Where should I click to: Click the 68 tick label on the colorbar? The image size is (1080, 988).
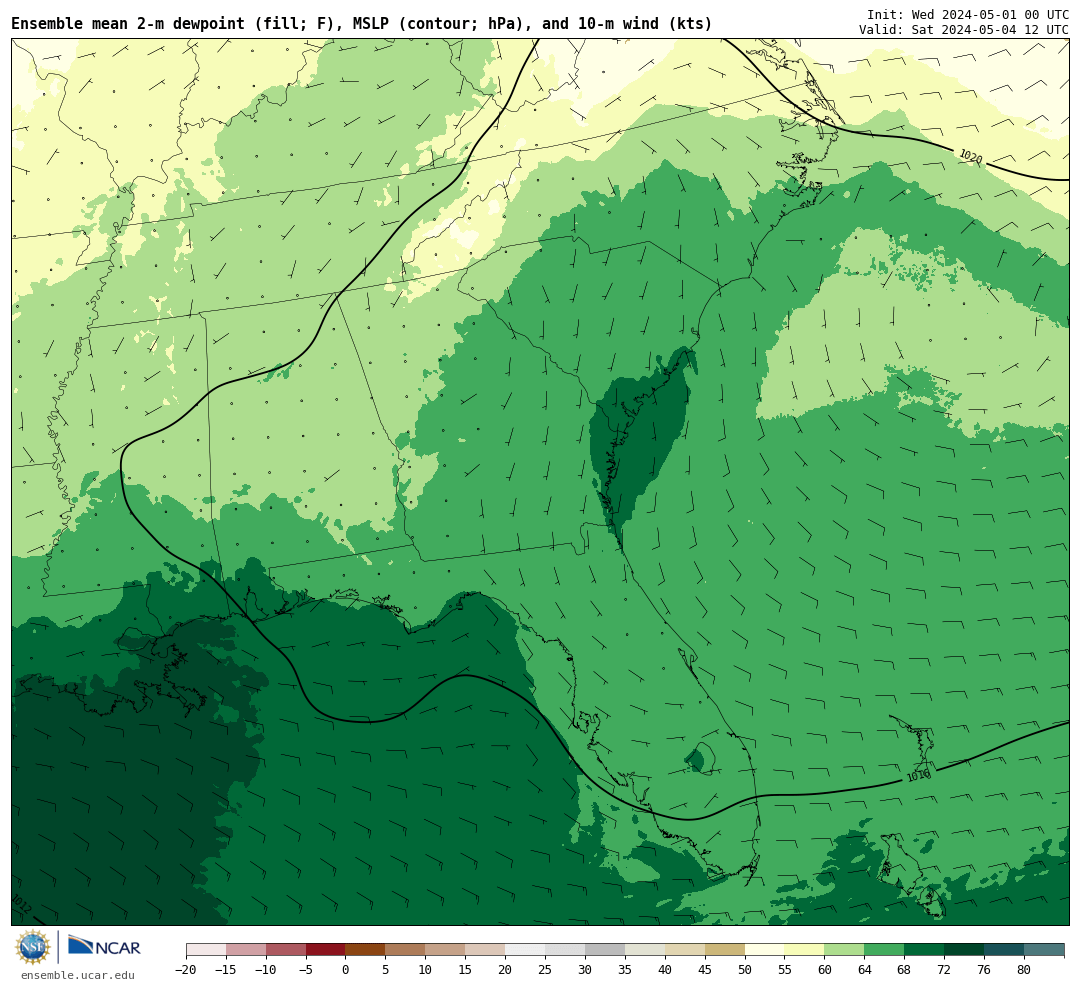pyautogui.click(x=904, y=969)
